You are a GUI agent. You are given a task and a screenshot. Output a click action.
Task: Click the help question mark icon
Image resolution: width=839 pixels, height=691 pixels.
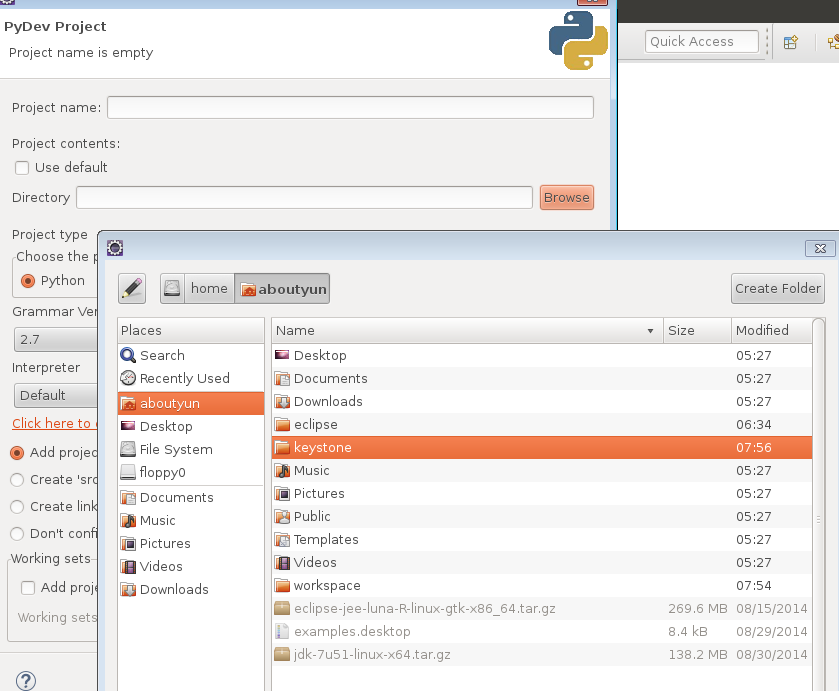tap(26, 680)
